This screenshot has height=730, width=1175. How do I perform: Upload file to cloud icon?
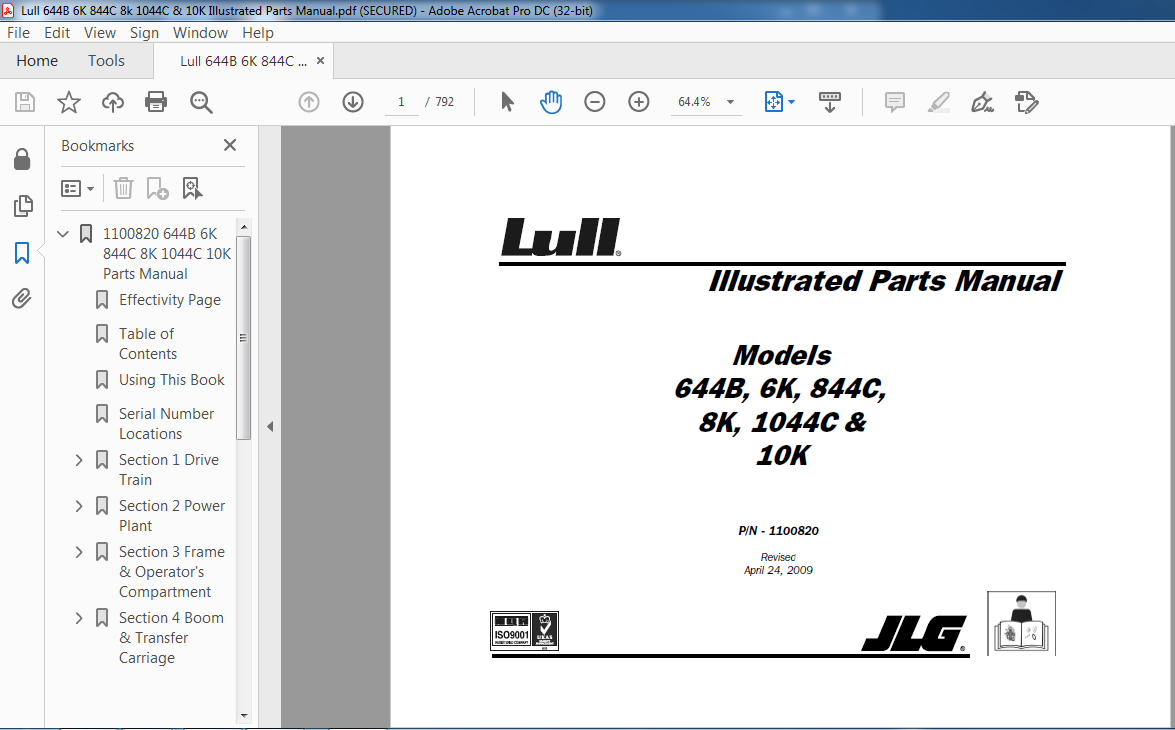tap(112, 102)
